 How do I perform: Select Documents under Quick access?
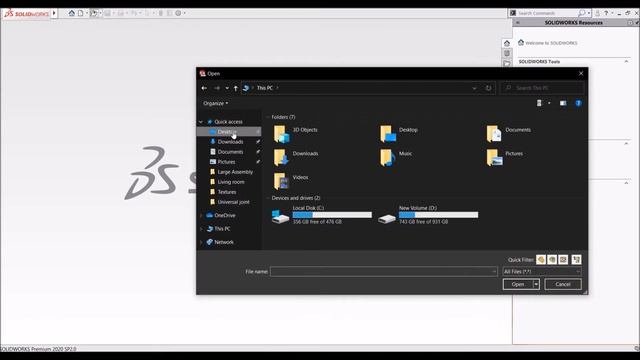pyautogui.click(x=229, y=152)
